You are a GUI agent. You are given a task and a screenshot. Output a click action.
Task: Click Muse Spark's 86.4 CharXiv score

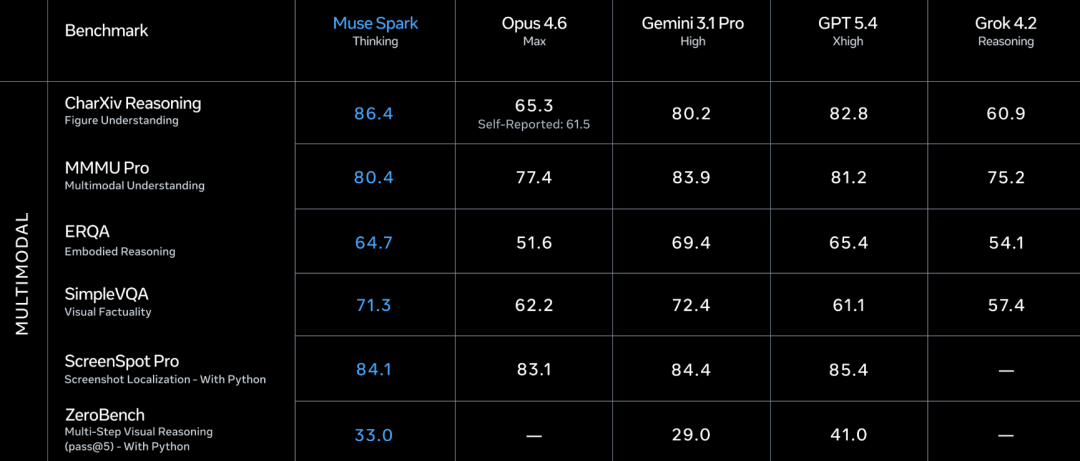[374, 114]
